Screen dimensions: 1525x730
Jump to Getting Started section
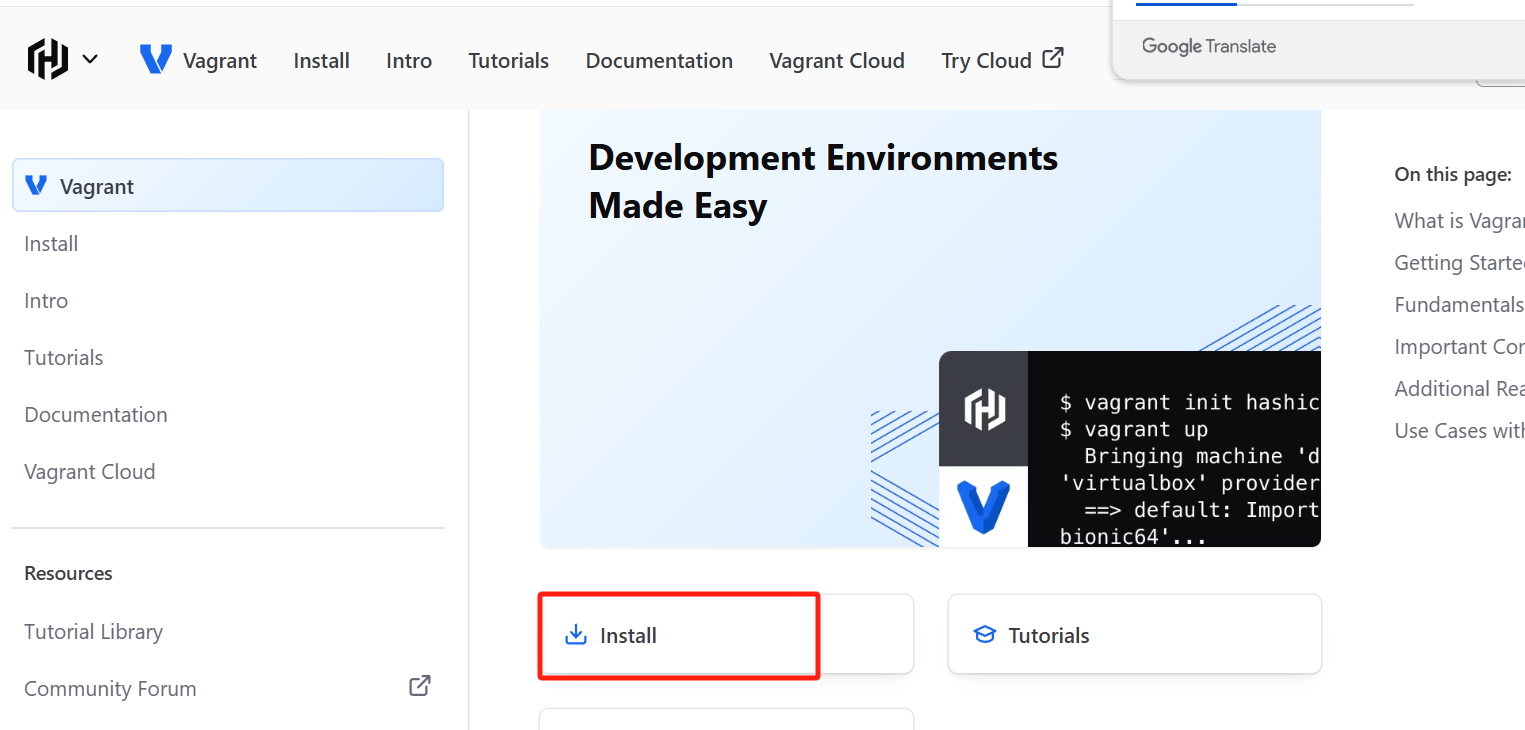[1460, 263]
